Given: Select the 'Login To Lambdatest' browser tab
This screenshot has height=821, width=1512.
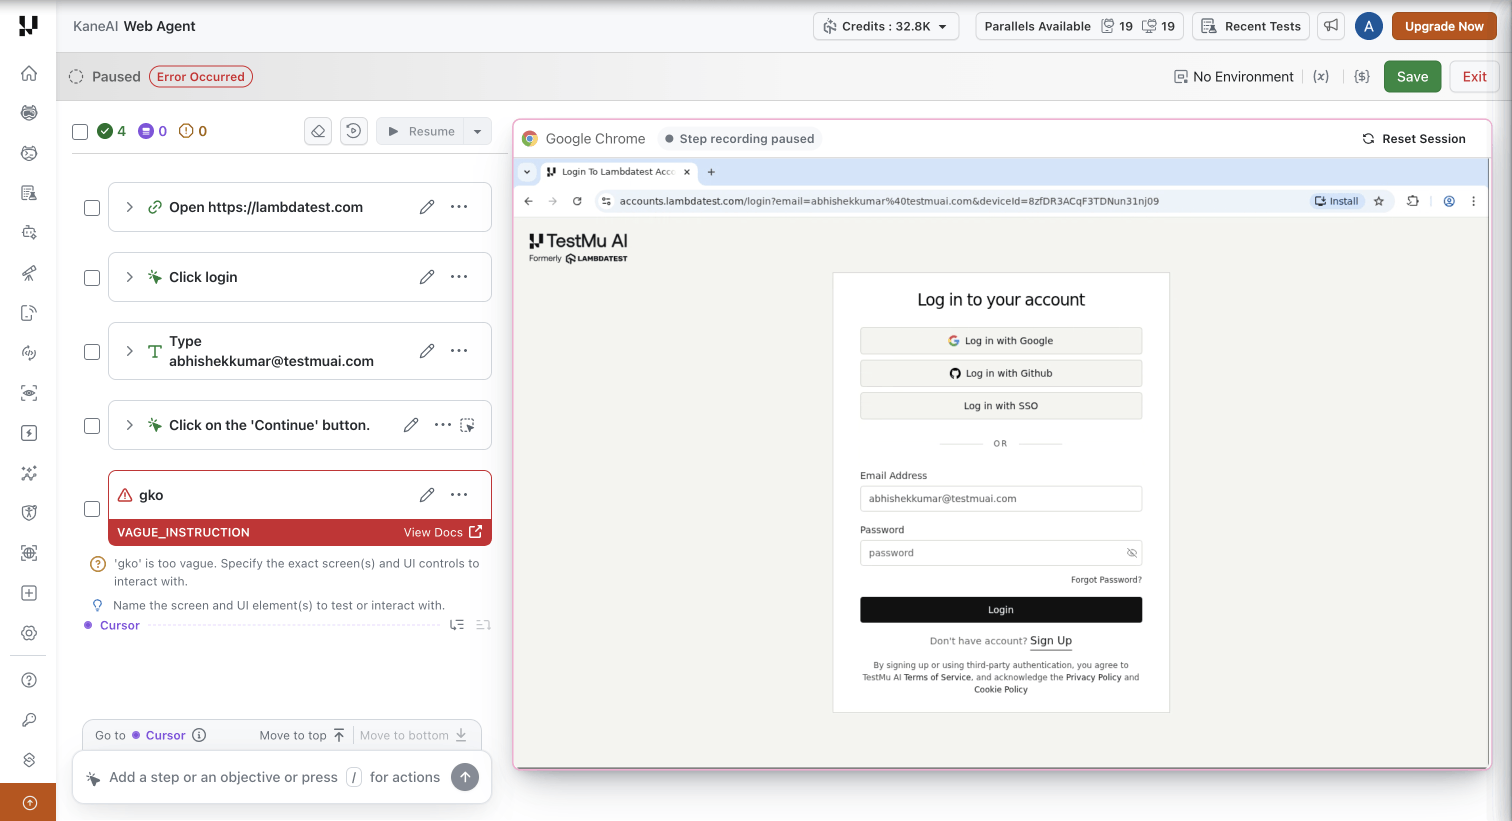Looking at the screenshot, I should click(x=618, y=172).
